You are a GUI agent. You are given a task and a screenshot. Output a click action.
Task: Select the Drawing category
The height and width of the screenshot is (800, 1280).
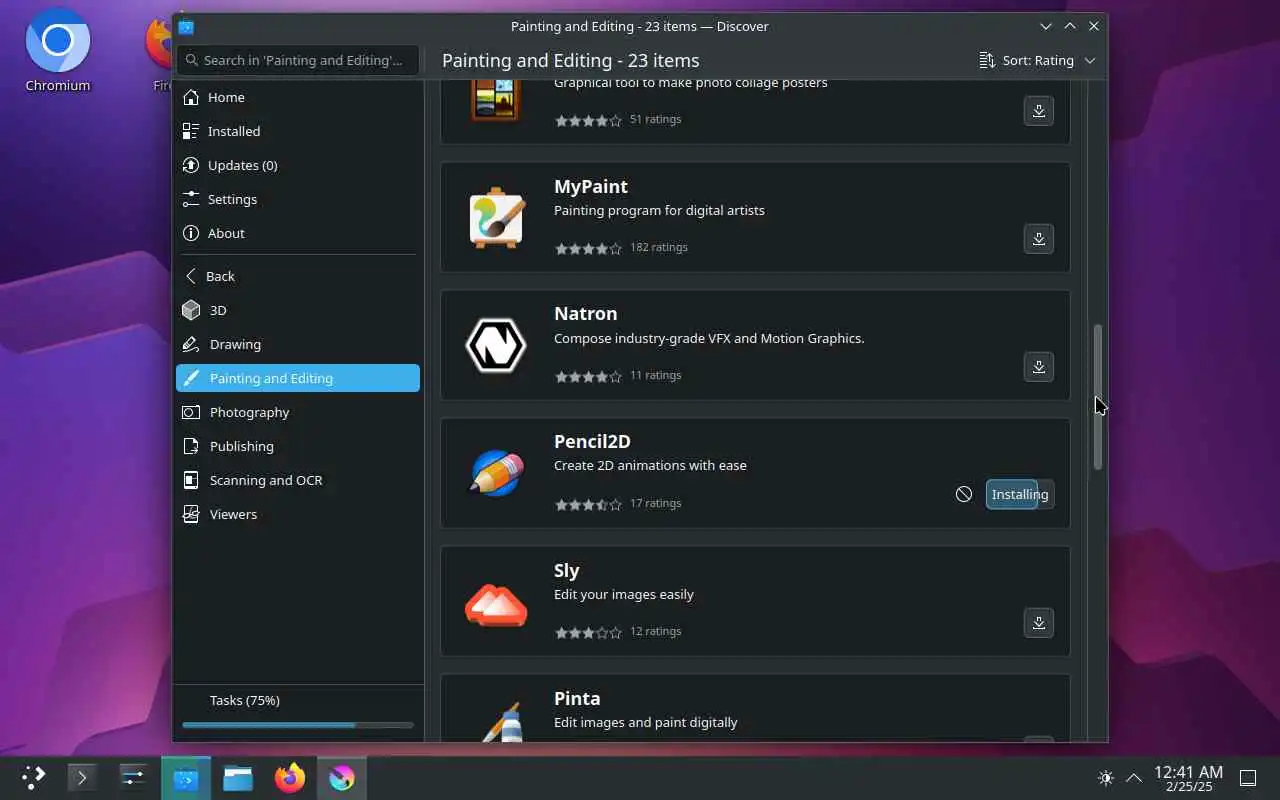point(298,344)
